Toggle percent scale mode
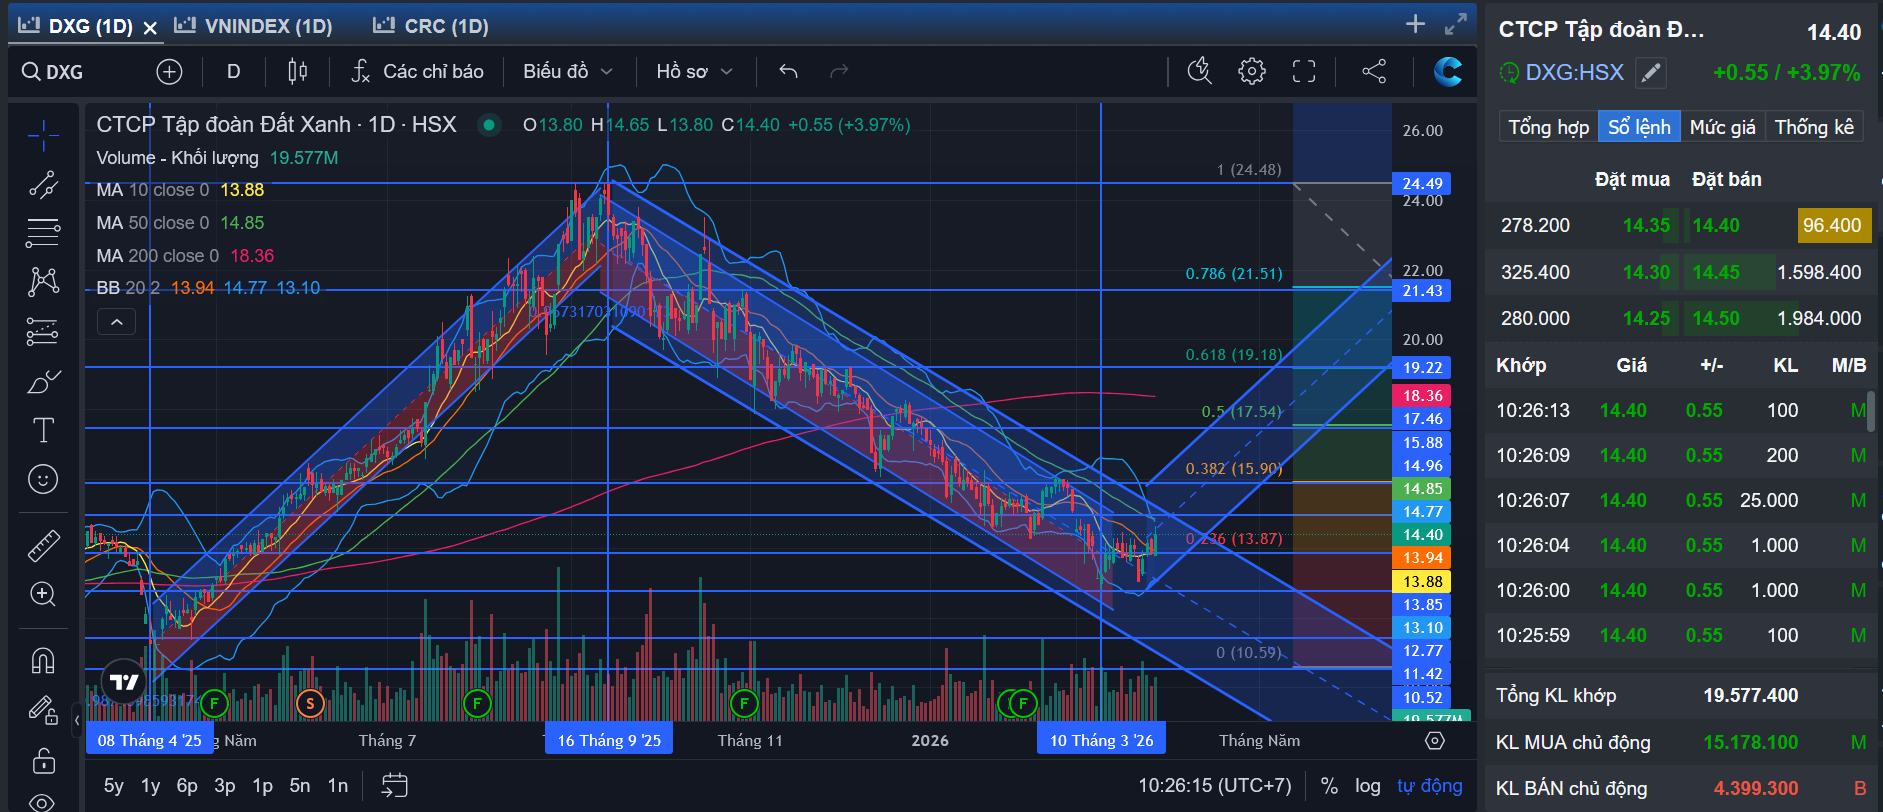This screenshot has width=1883, height=812. pos(1329,786)
